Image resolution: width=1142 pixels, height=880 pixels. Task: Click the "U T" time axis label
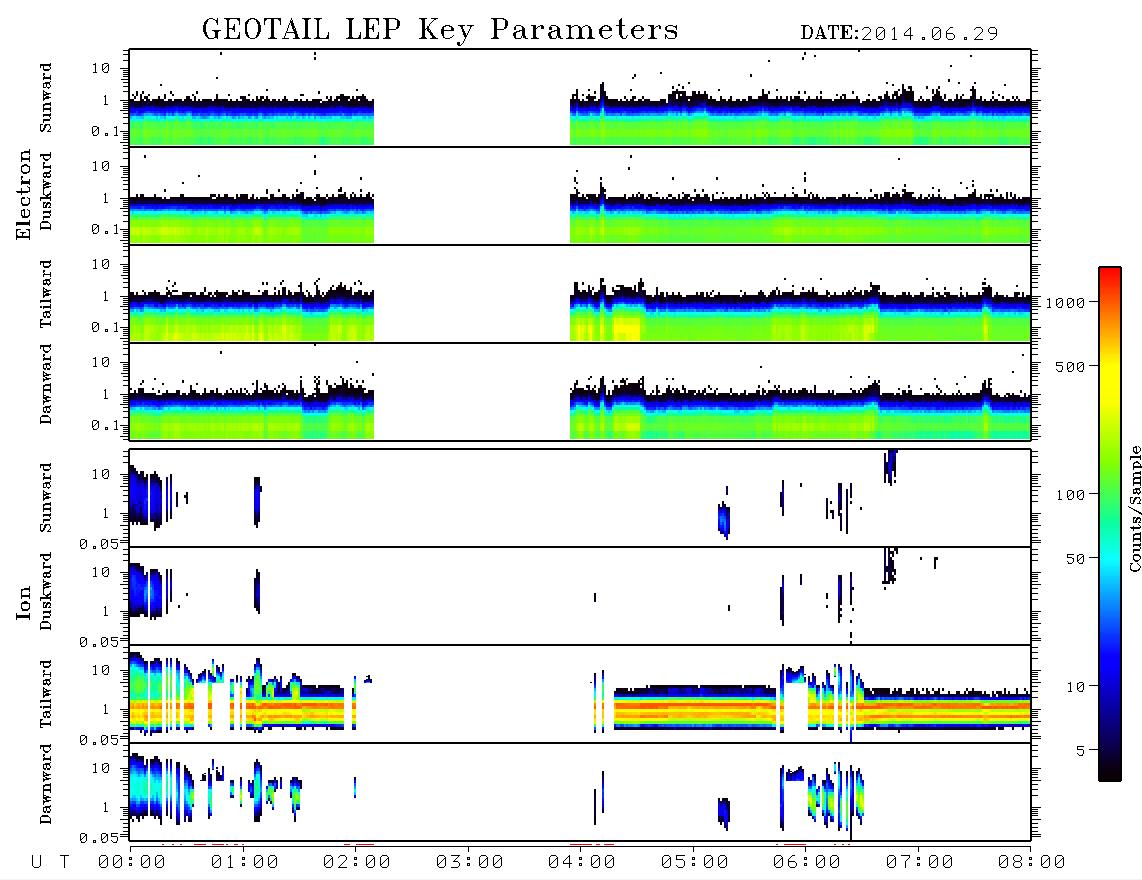(50, 863)
